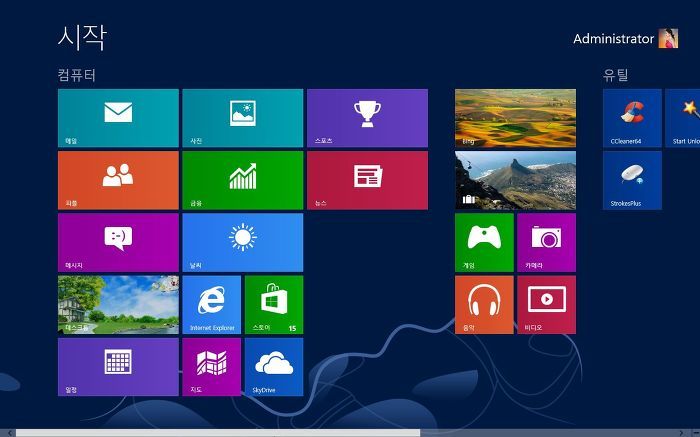700x437 pixels.
Task: Open the Finance chart tile (금융)
Action: (243, 180)
